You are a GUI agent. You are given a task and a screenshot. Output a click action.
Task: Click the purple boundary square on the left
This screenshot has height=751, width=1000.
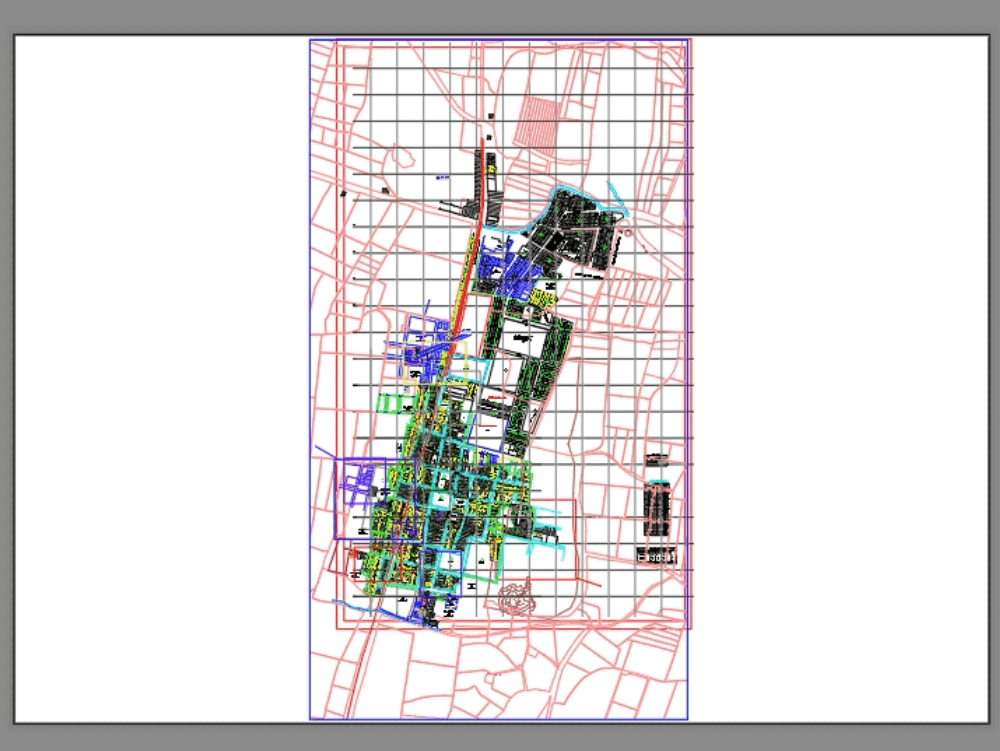378,497
